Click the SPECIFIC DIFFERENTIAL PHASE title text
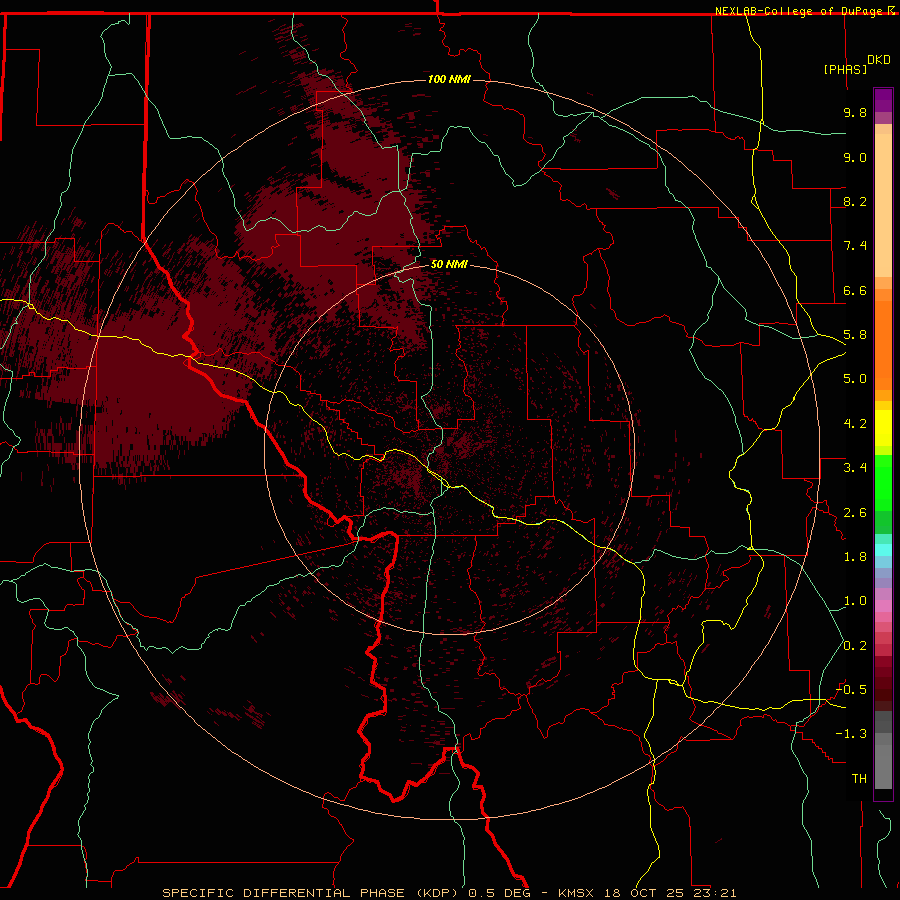Image resolution: width=900 pixels, height=900 pixels. click(285, 893)
